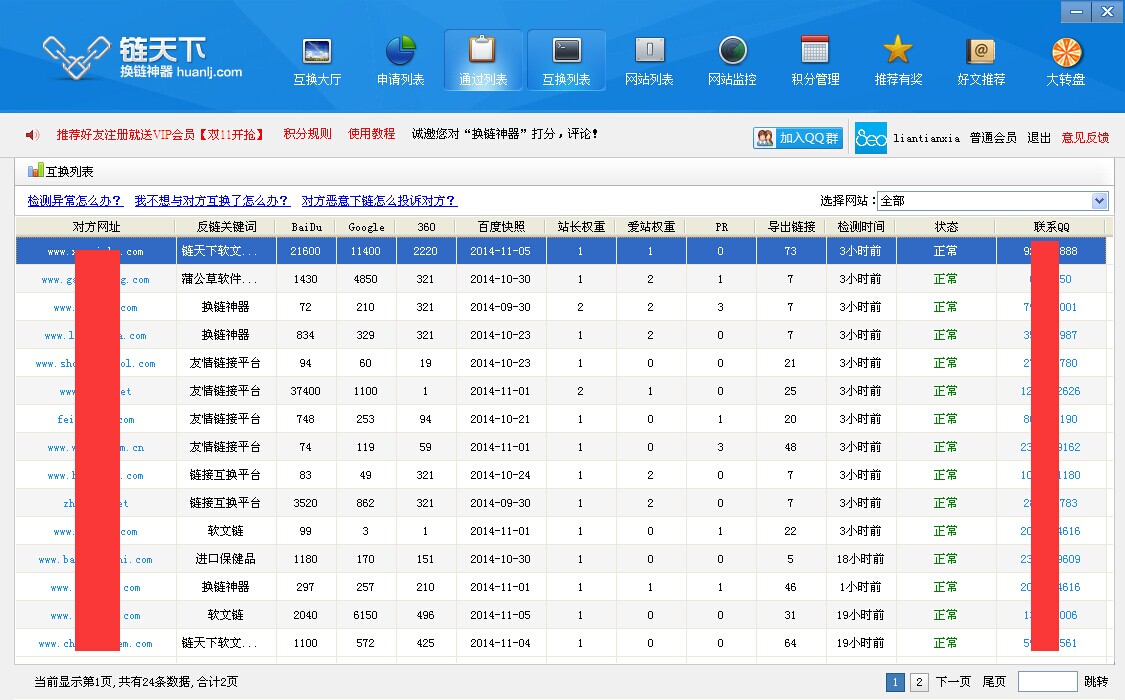Click the page number jump input field
The width and height of the screenshot is (1125, 700).
point(1047,682)
